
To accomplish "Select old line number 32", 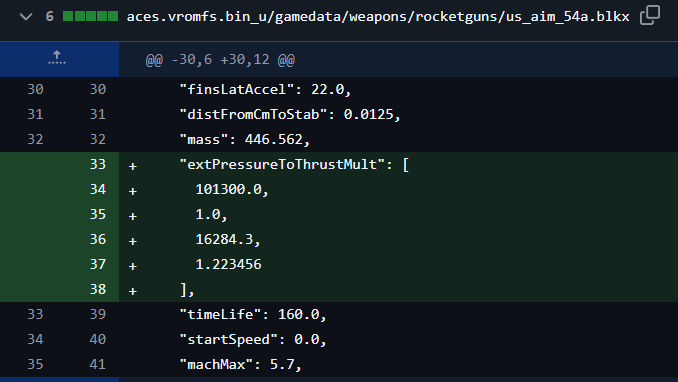I will pos(35,140).
